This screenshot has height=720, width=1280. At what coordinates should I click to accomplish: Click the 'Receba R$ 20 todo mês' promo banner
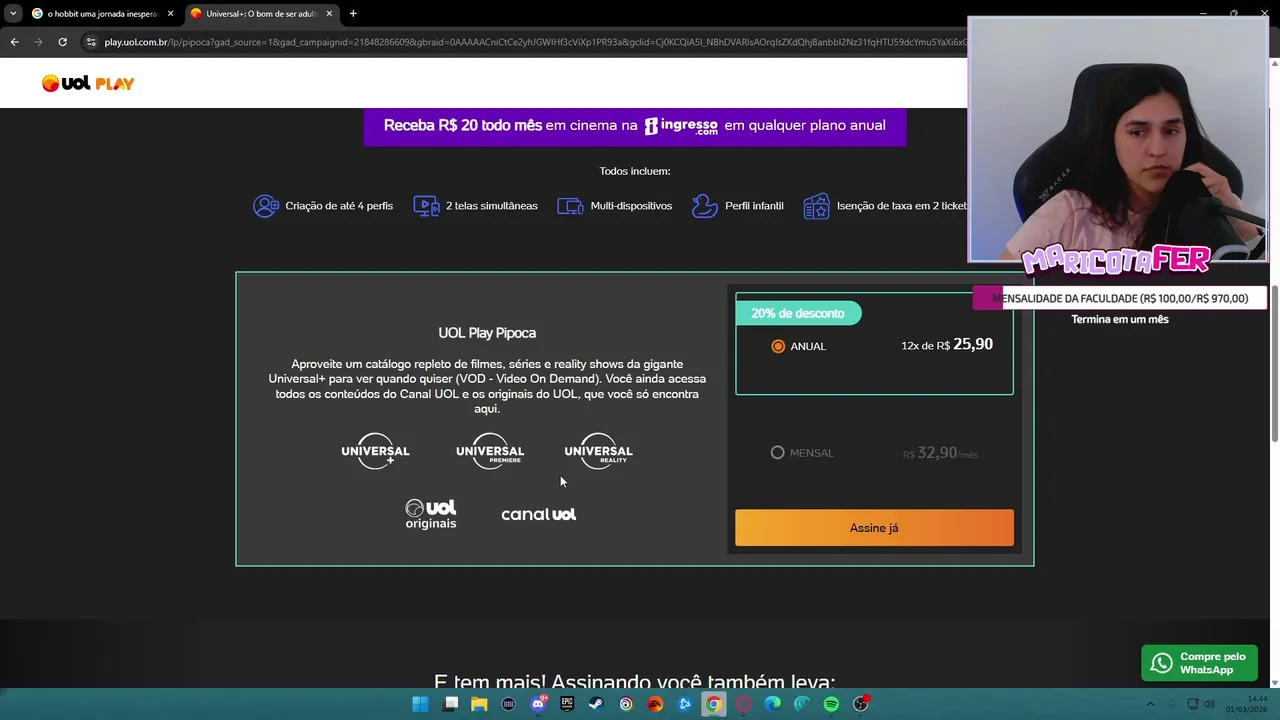pyautogui.click(x=635, y=126)
